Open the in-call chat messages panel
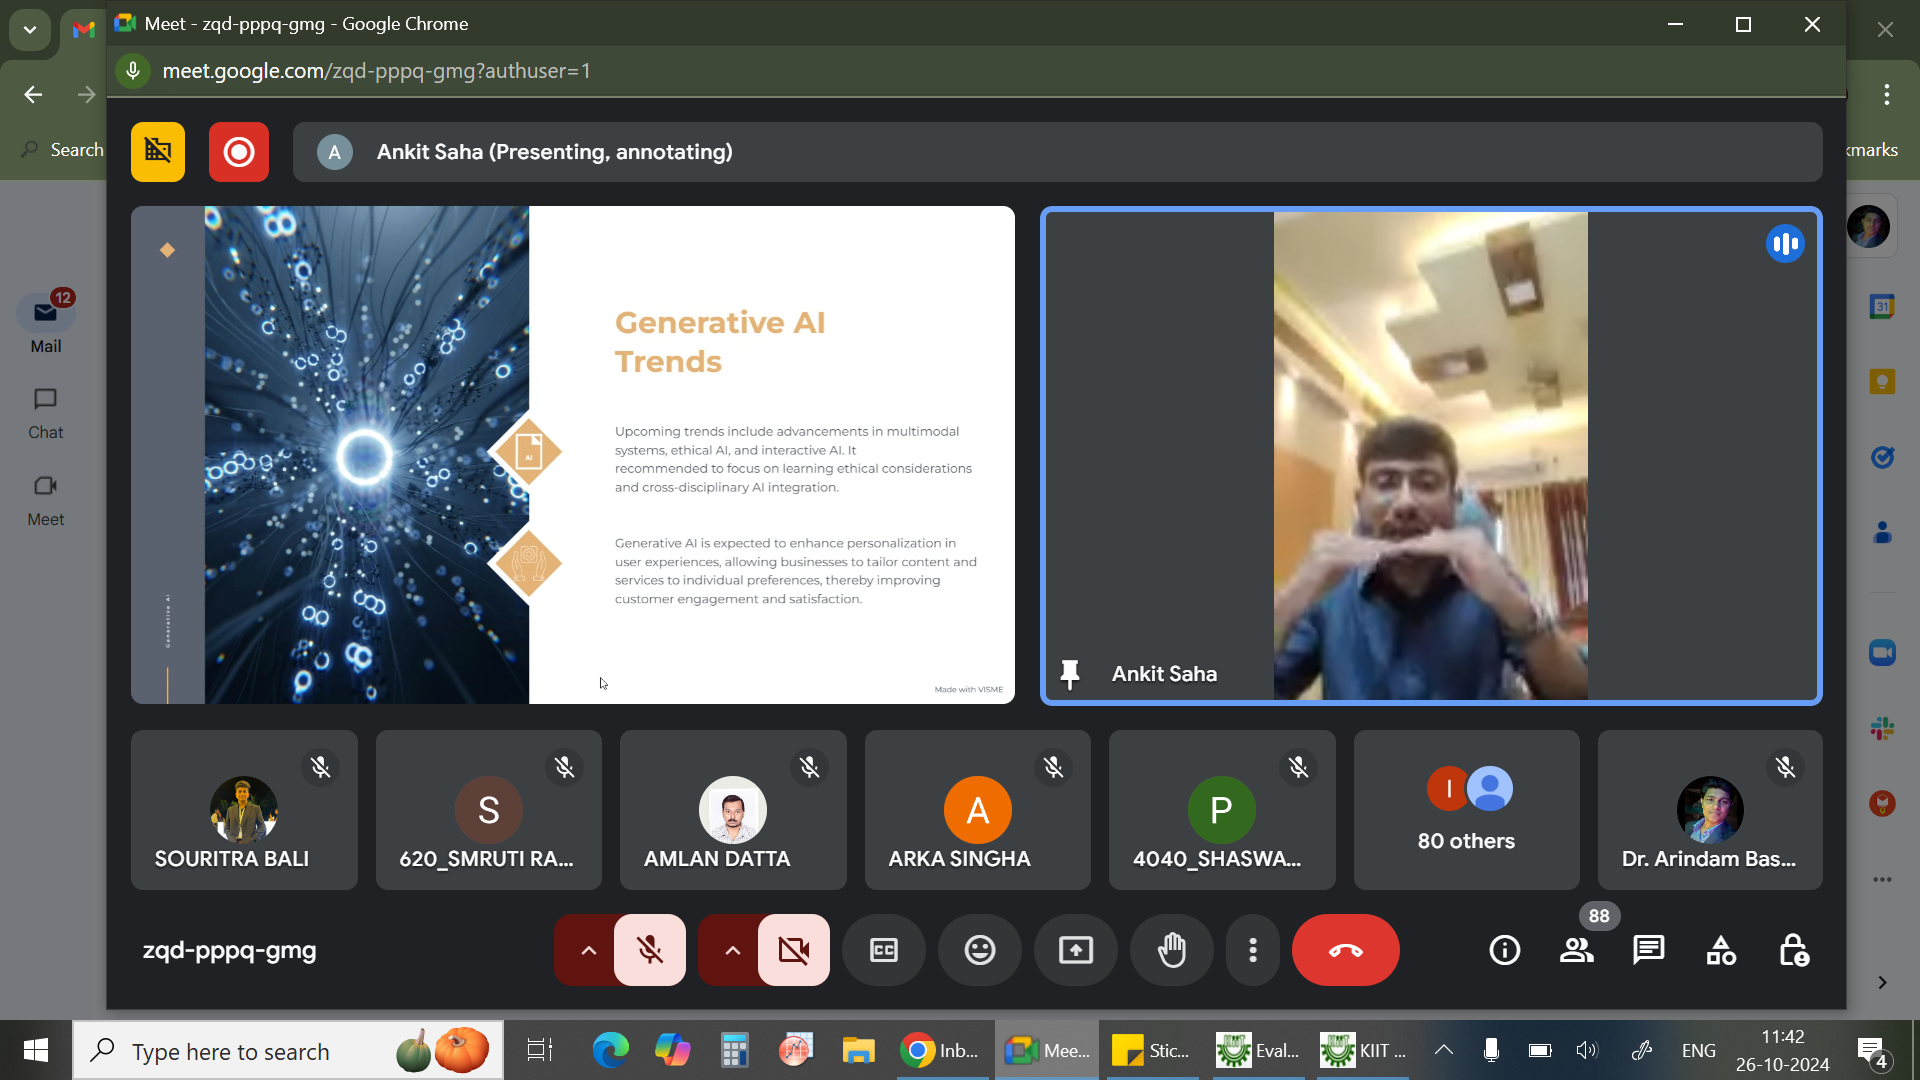The image size is (1920, 1080). point(1648,950)
